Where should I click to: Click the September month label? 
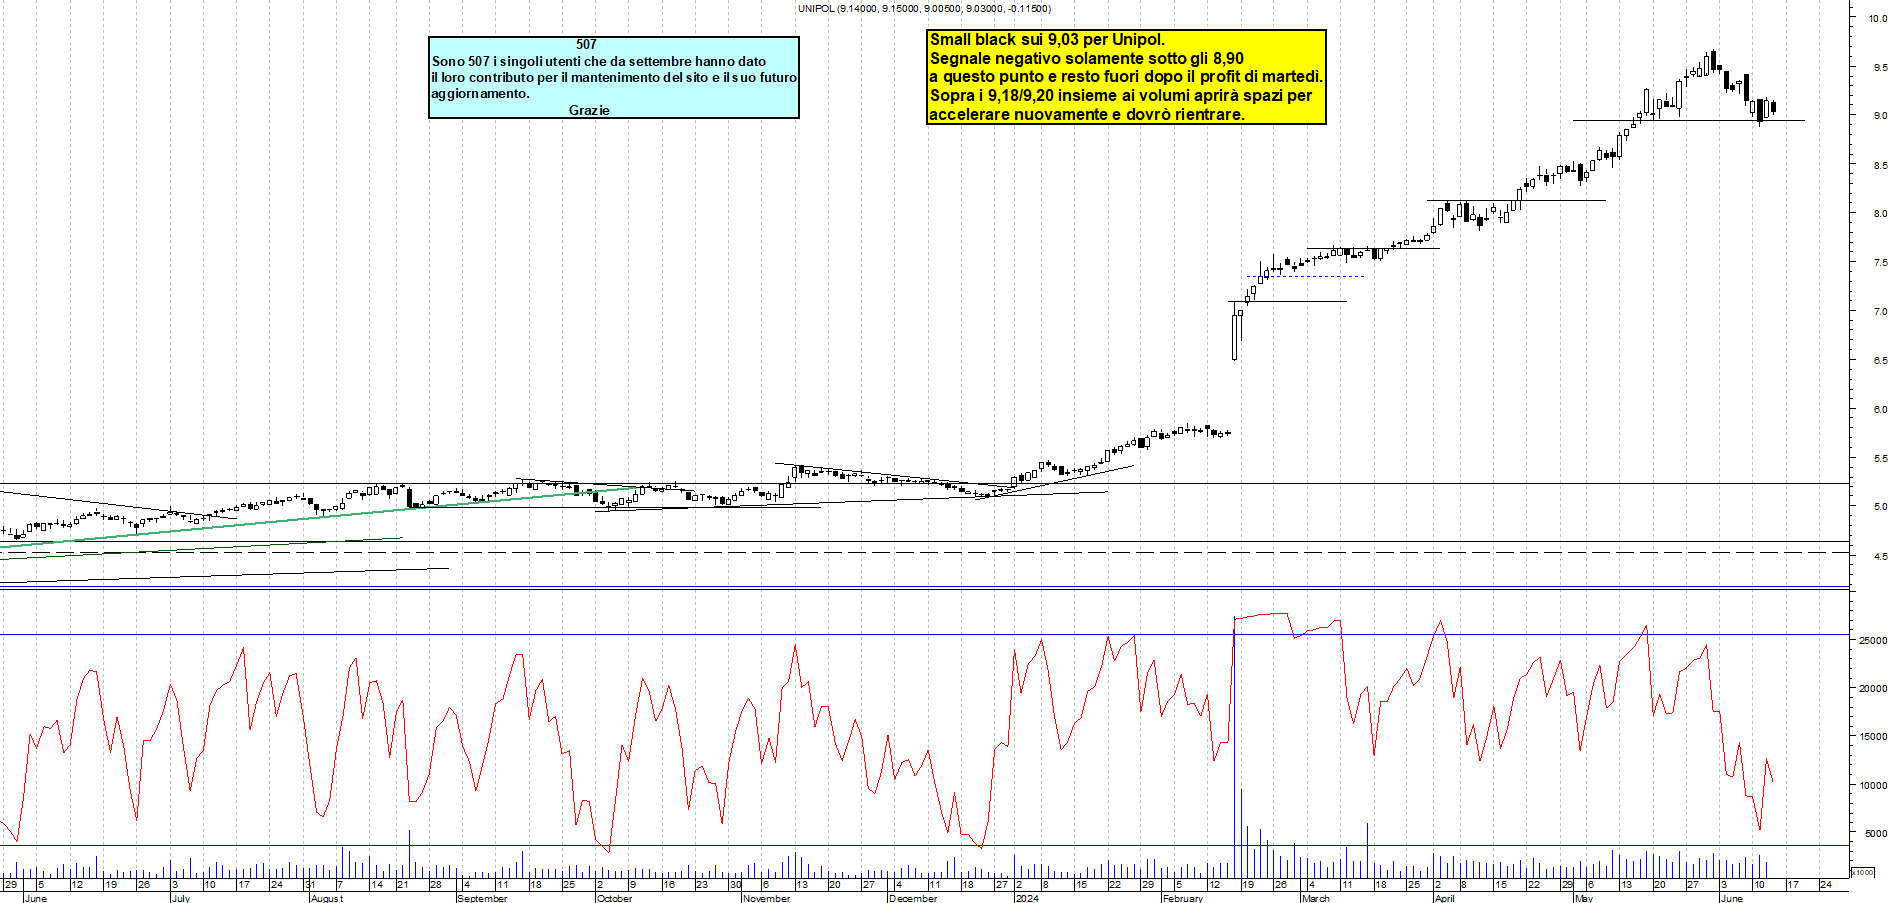482,898
